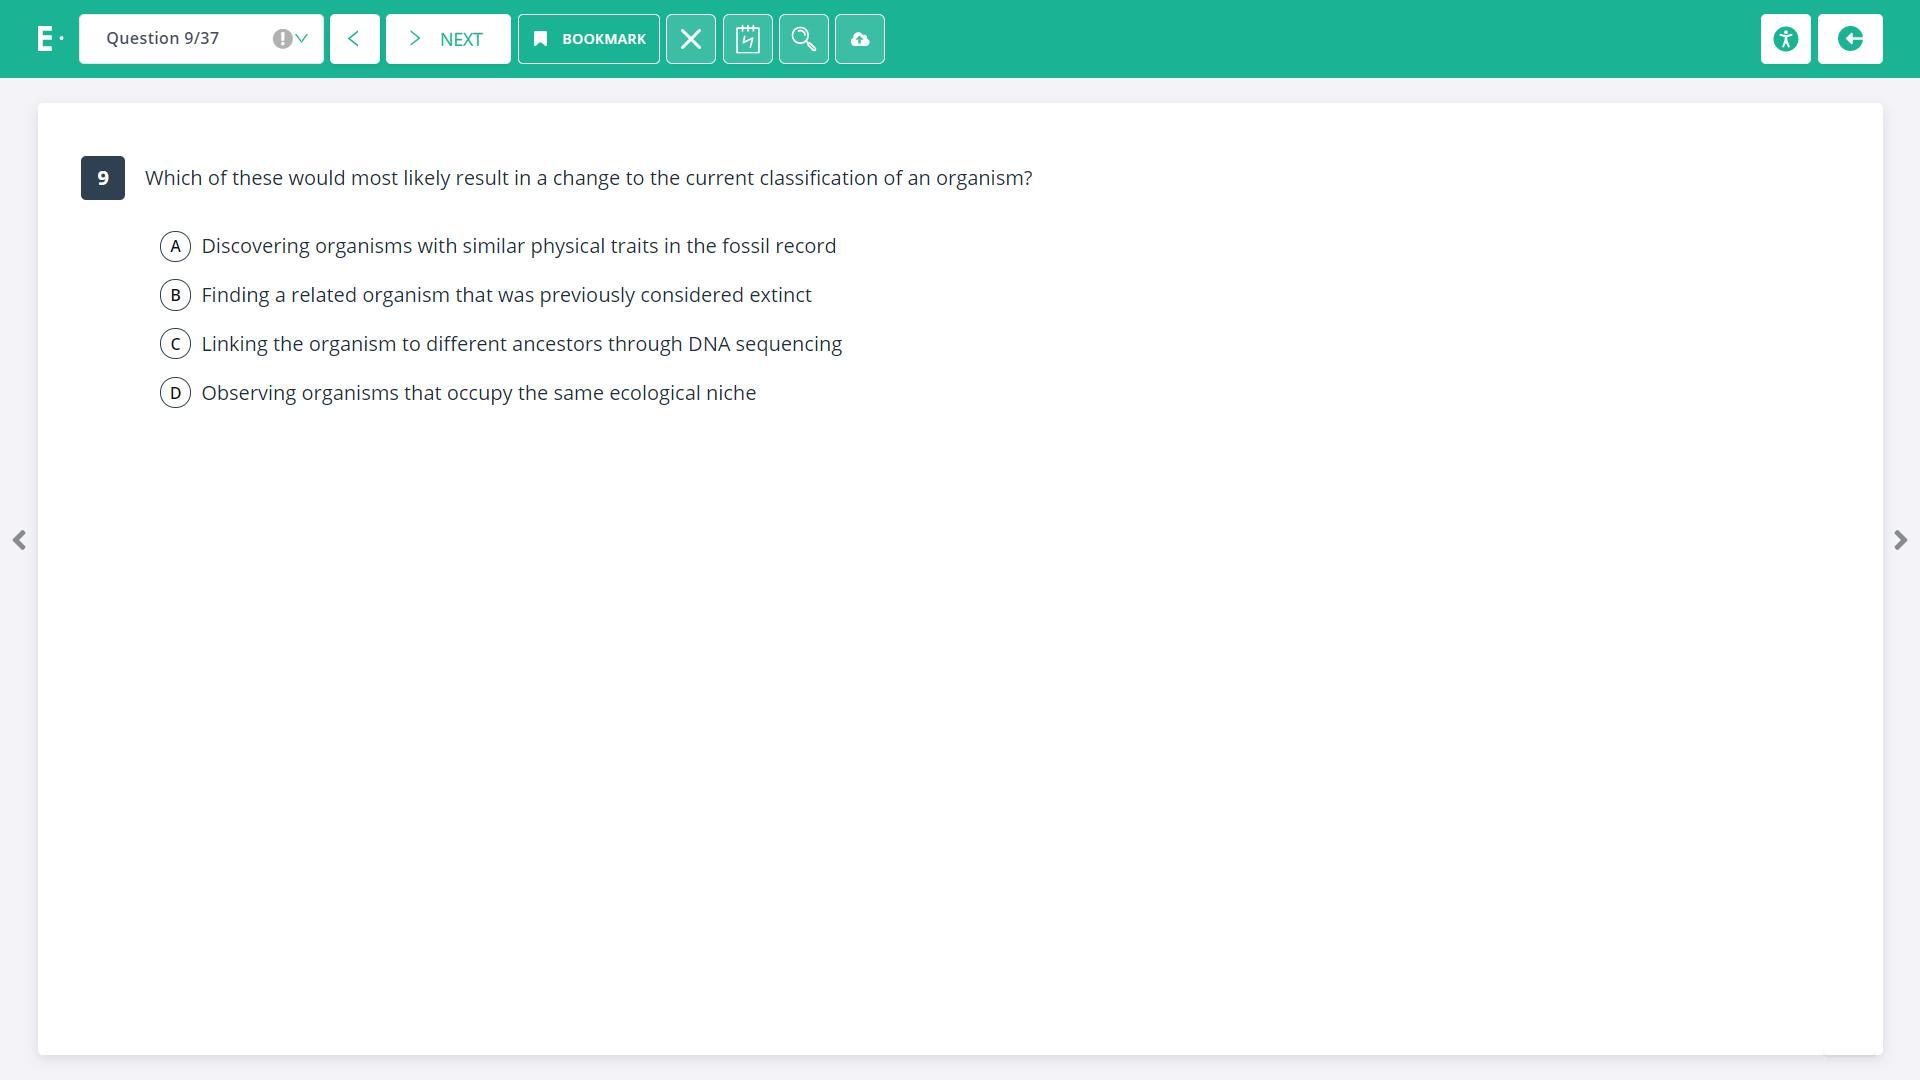
Task: Click the NEXT button
Action: click(x=448, y=39)
